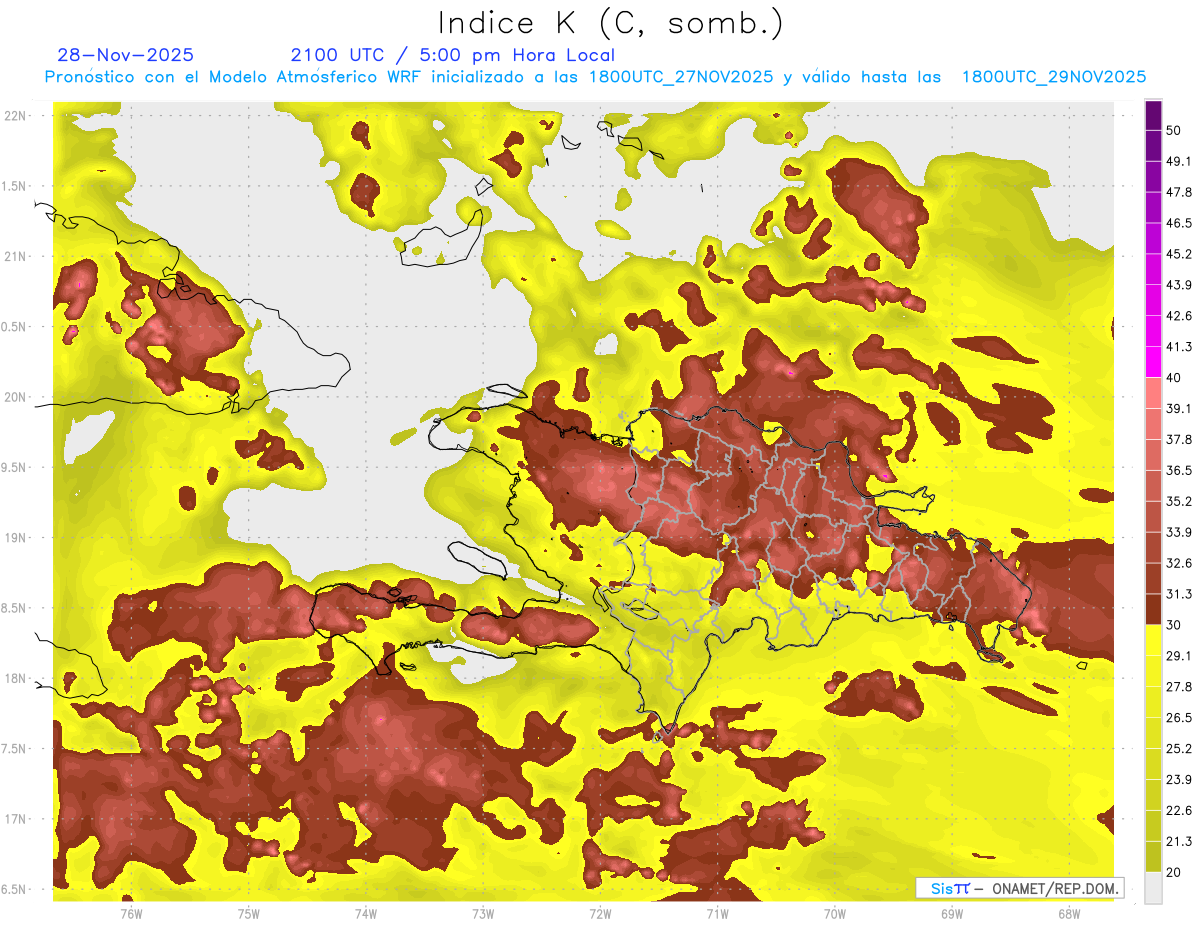This screenshot has height=927, width=1200.
Task: Click the colorbar value '46.5'
Action: point(1178,223)
